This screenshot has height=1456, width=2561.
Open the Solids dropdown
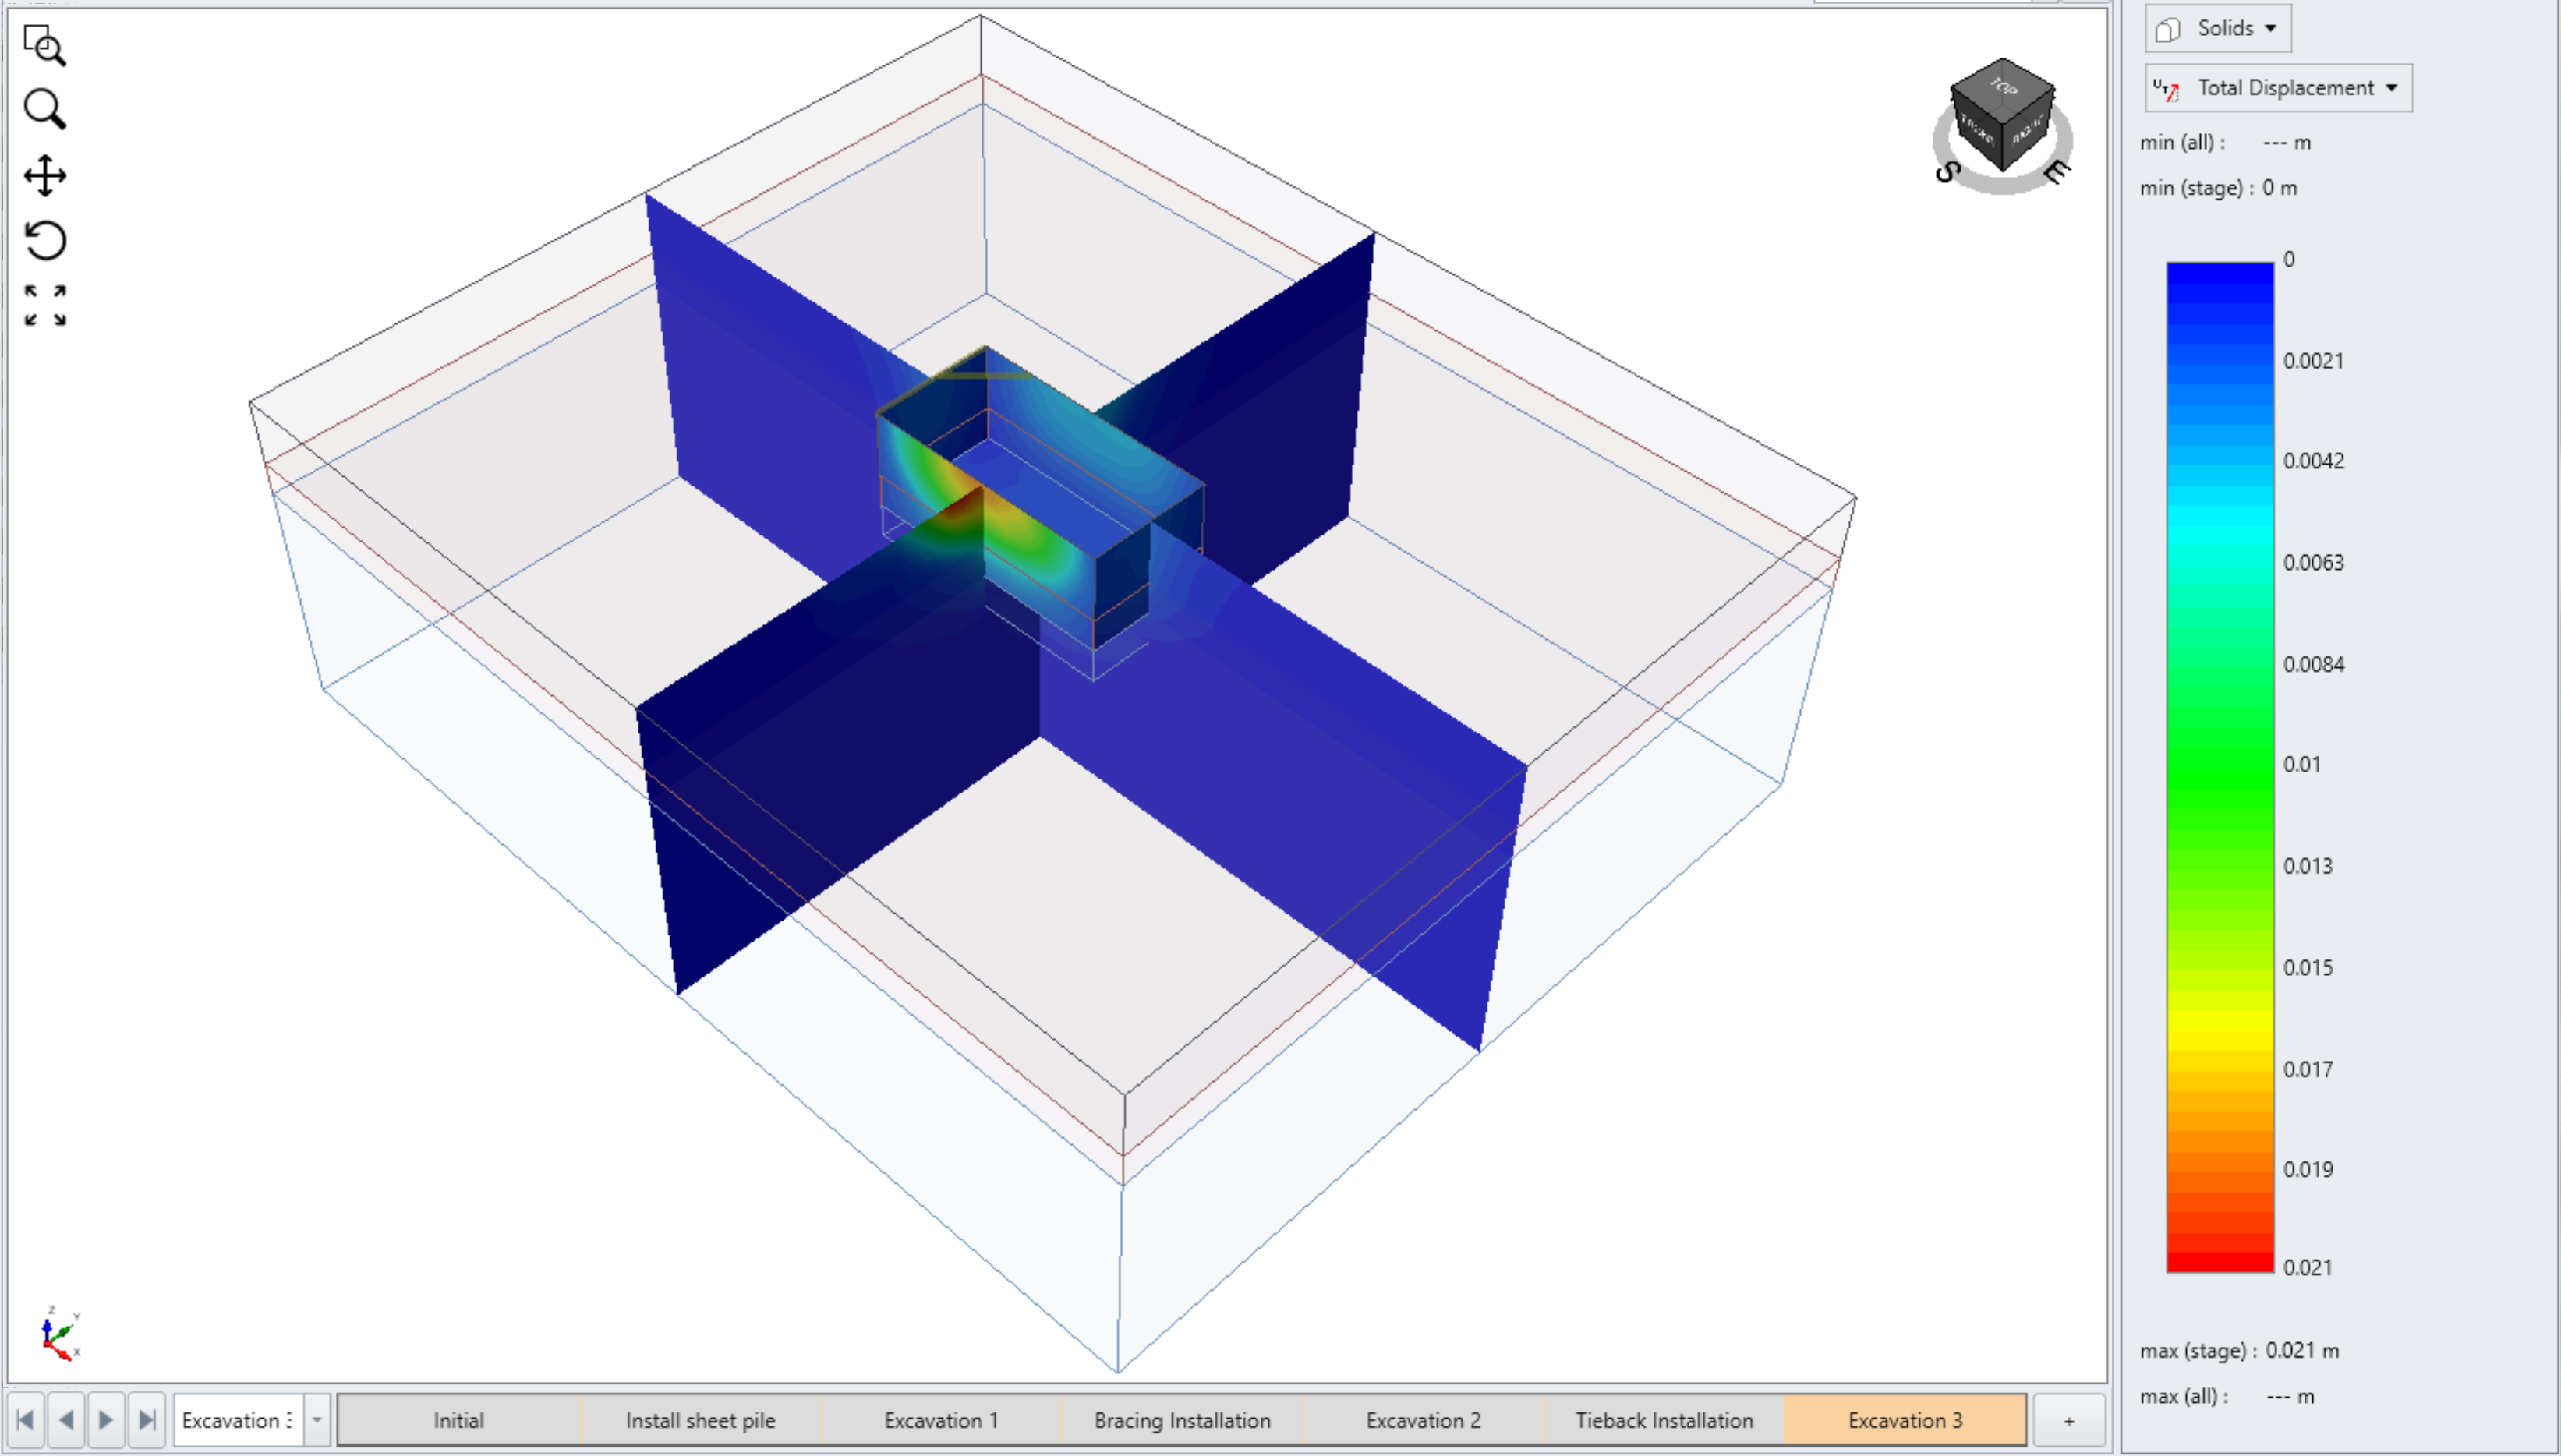click(x=2218, y=28)
